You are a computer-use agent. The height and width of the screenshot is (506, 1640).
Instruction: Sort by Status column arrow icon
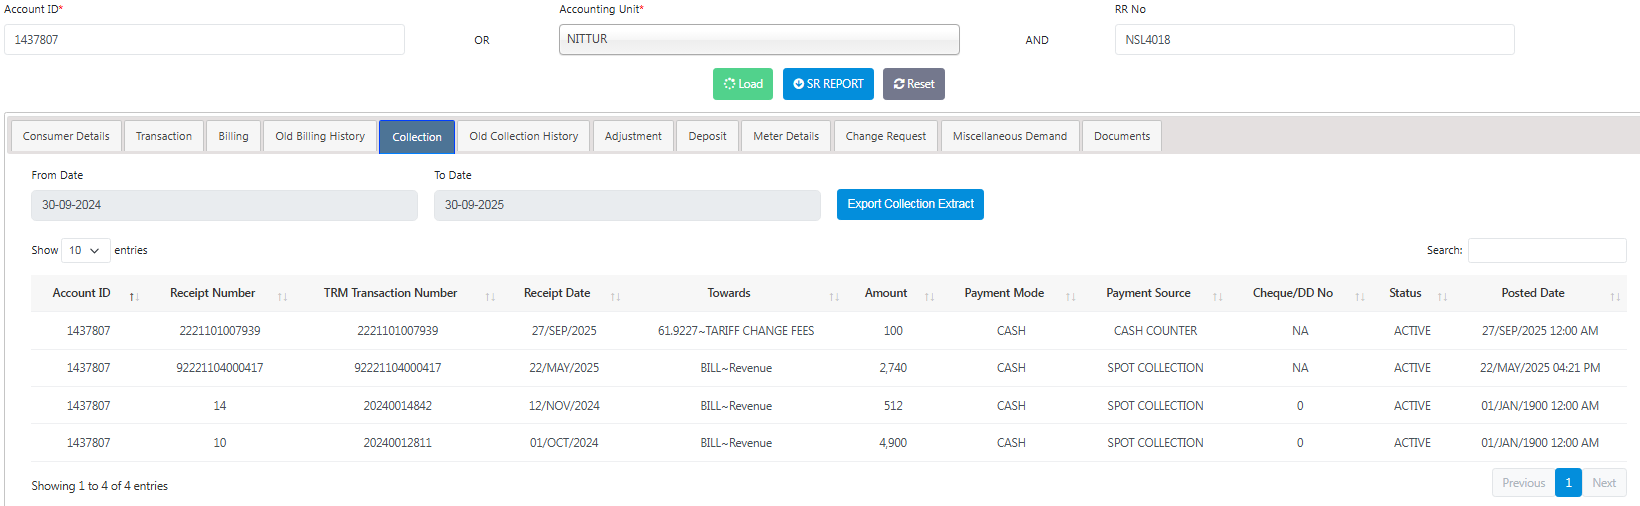(1442, 296)
